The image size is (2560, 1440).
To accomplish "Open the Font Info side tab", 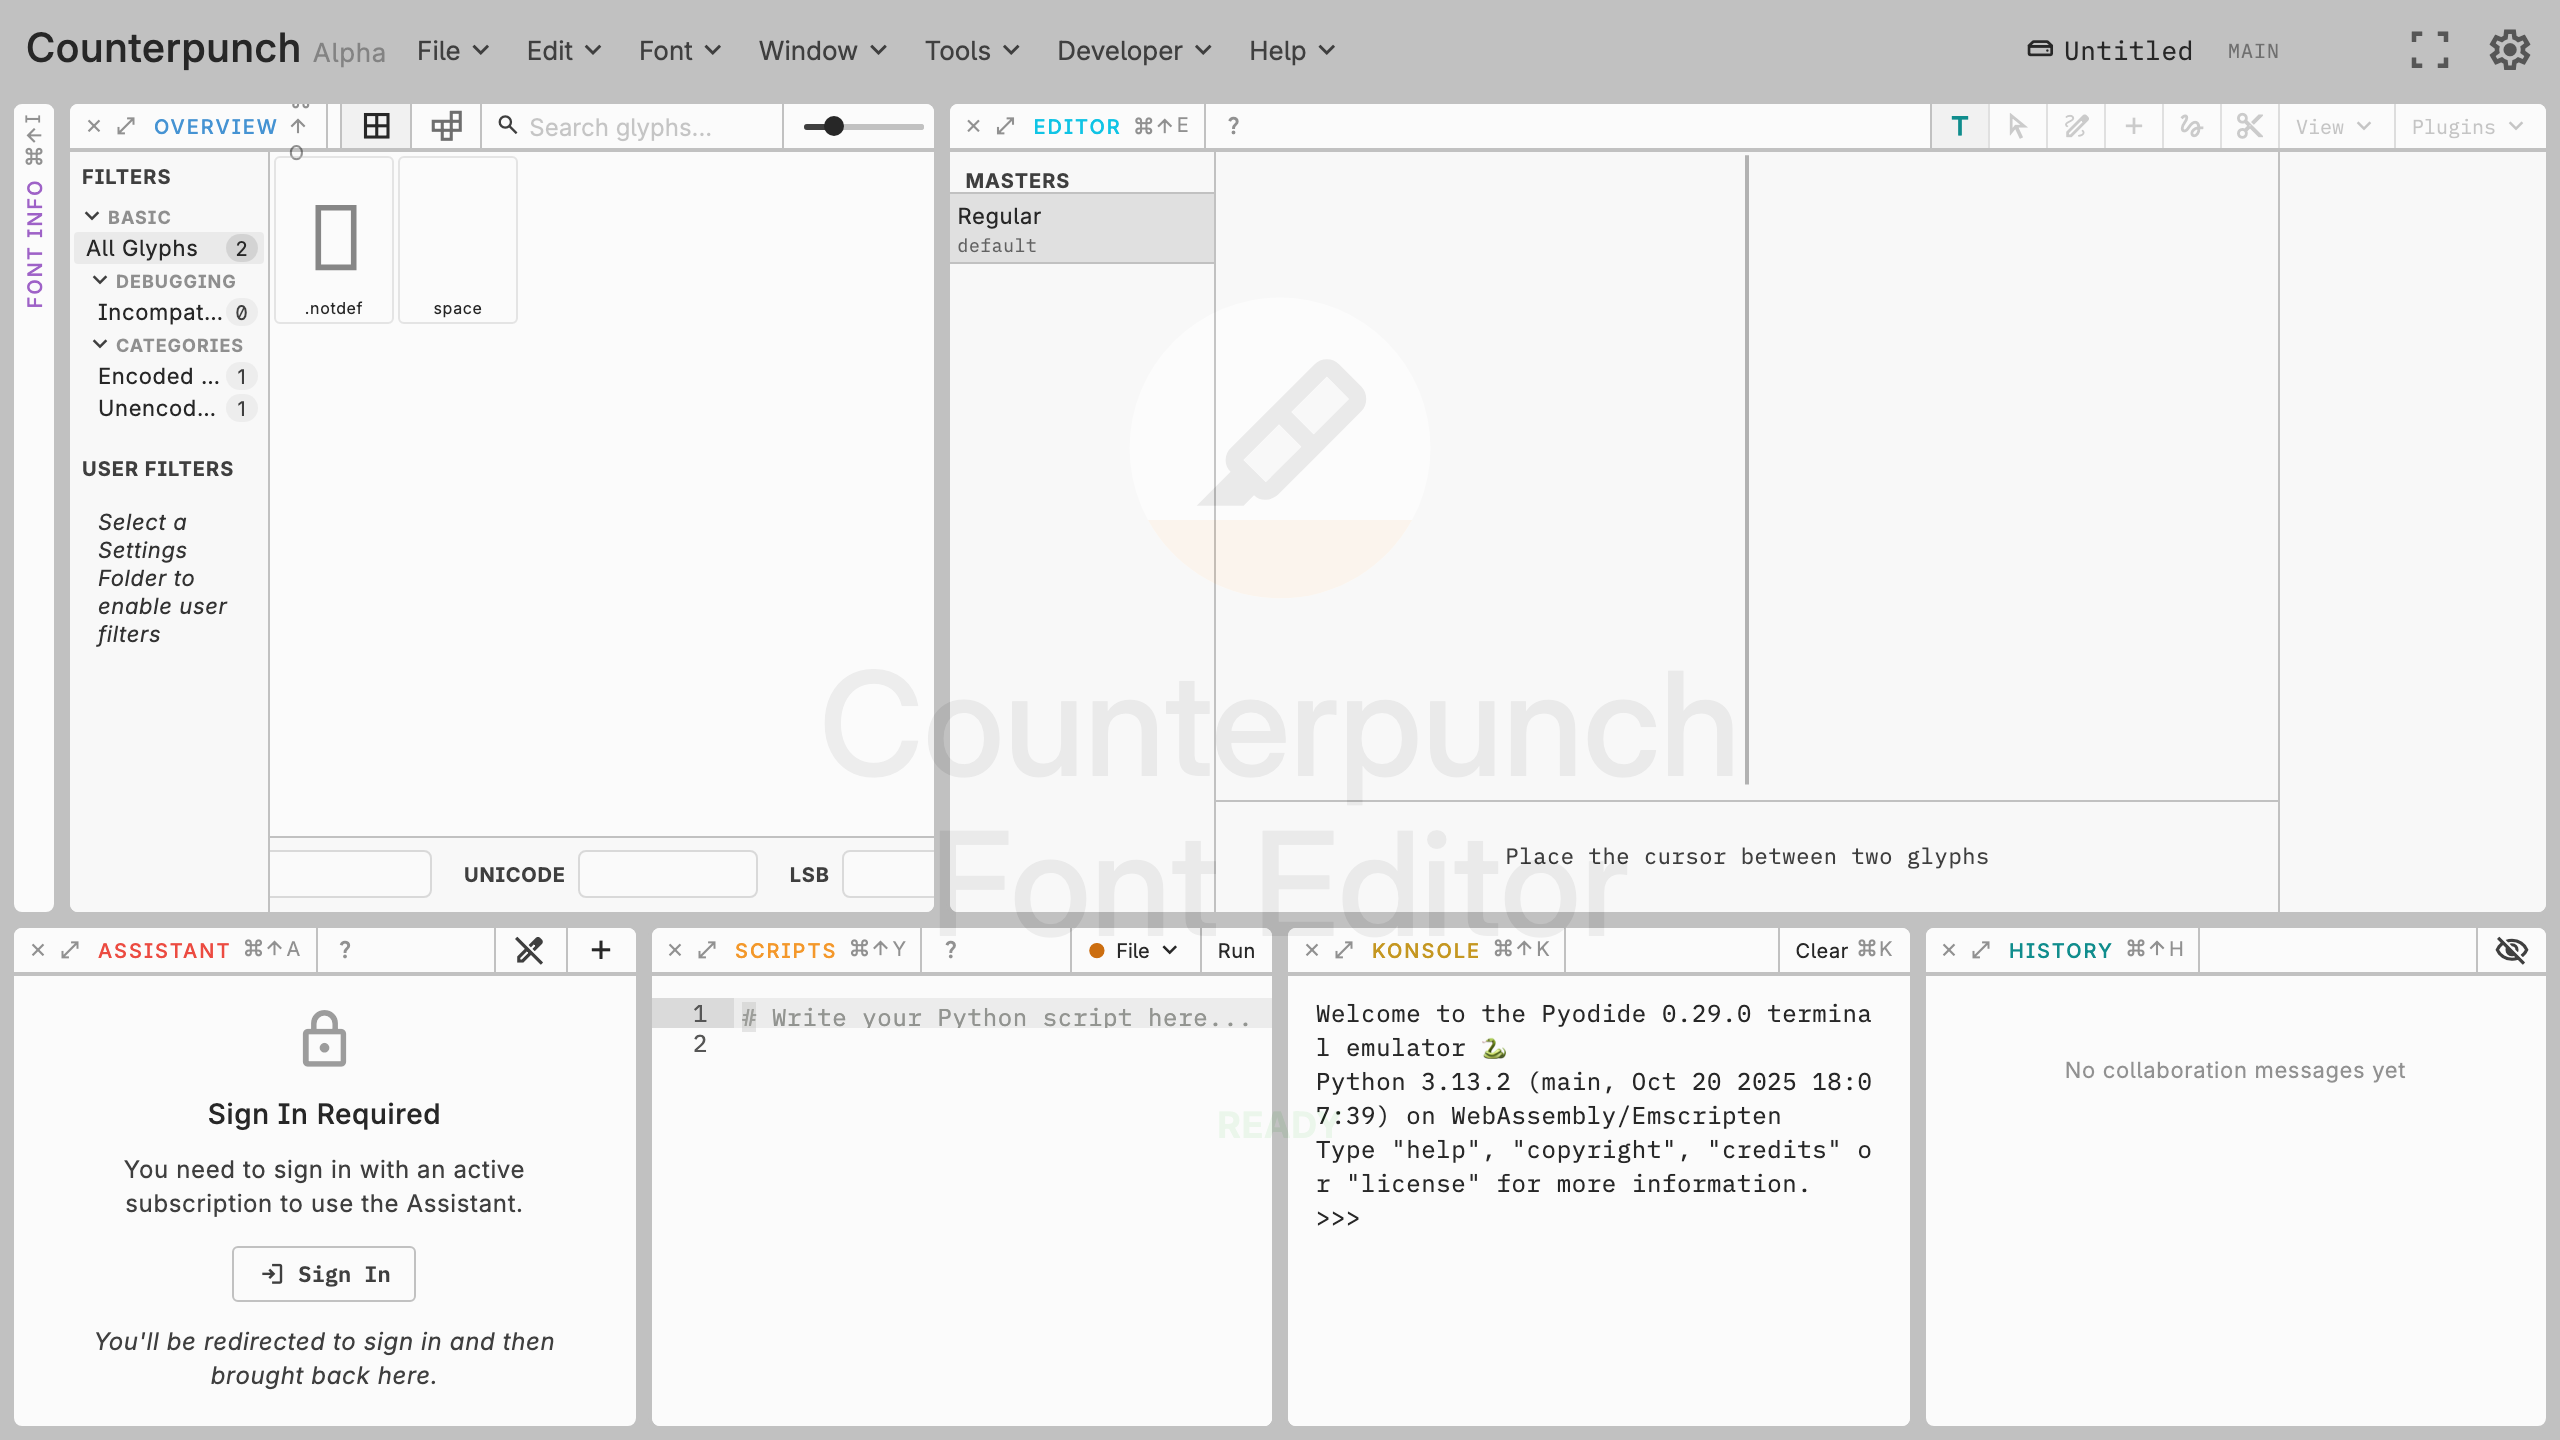I will coord(34,510).
